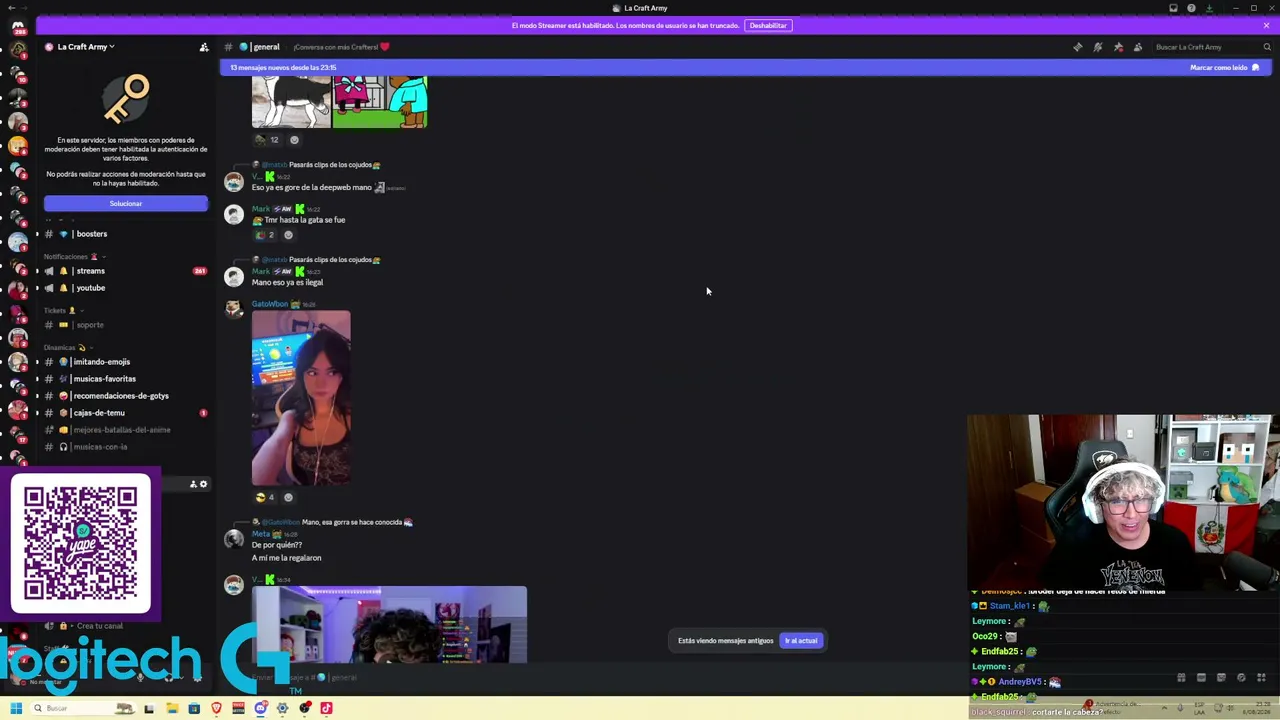
Task: Click the username Meta on the reply
Action: coord(261,534)
